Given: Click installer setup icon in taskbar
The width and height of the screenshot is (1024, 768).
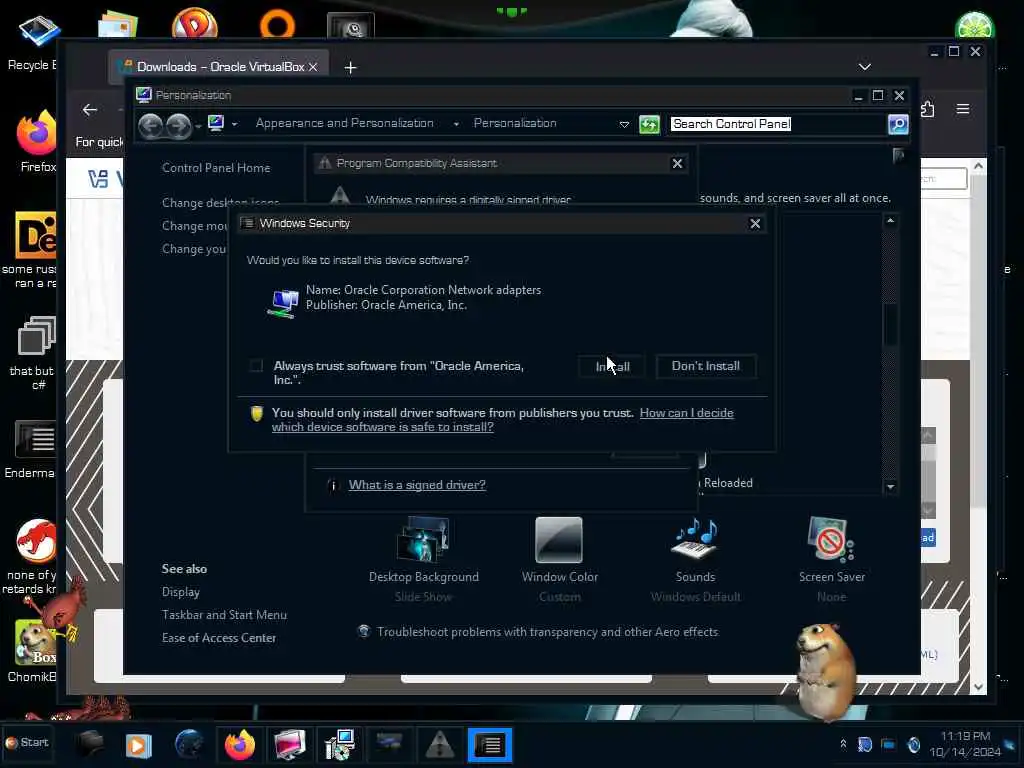Looking at the screenshot, I should click(340, 745).
